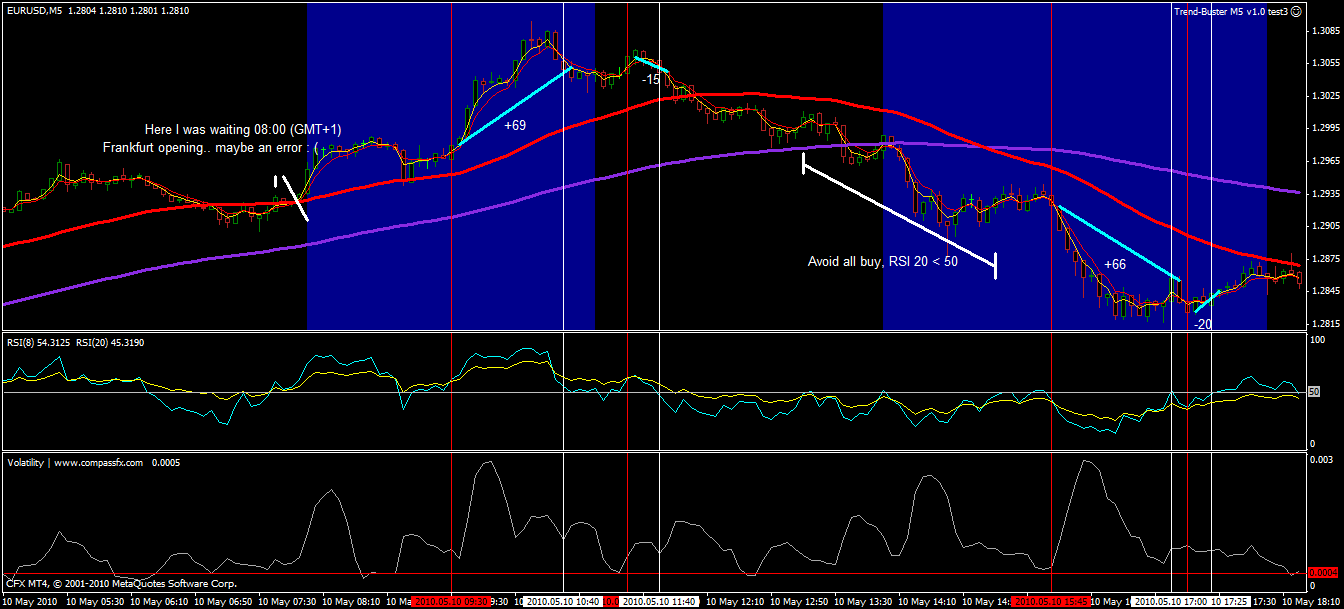This screenshot has width=1344, height=609.
Task: Select the red volatility value tag
Action: click(1322, 572)
